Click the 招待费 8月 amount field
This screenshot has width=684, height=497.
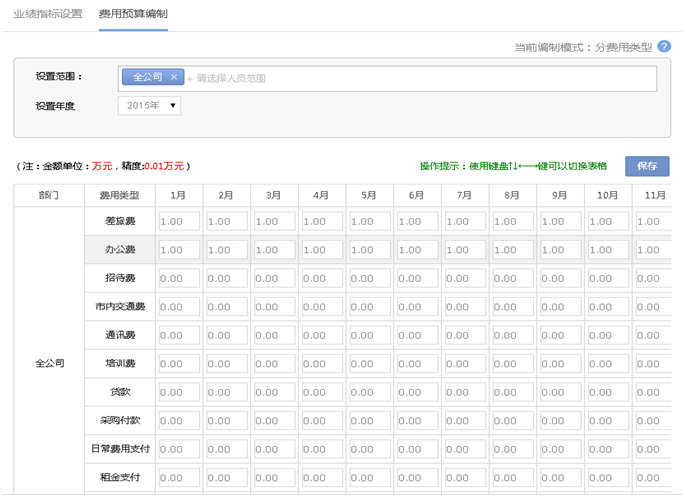click(x=513, y=278)
